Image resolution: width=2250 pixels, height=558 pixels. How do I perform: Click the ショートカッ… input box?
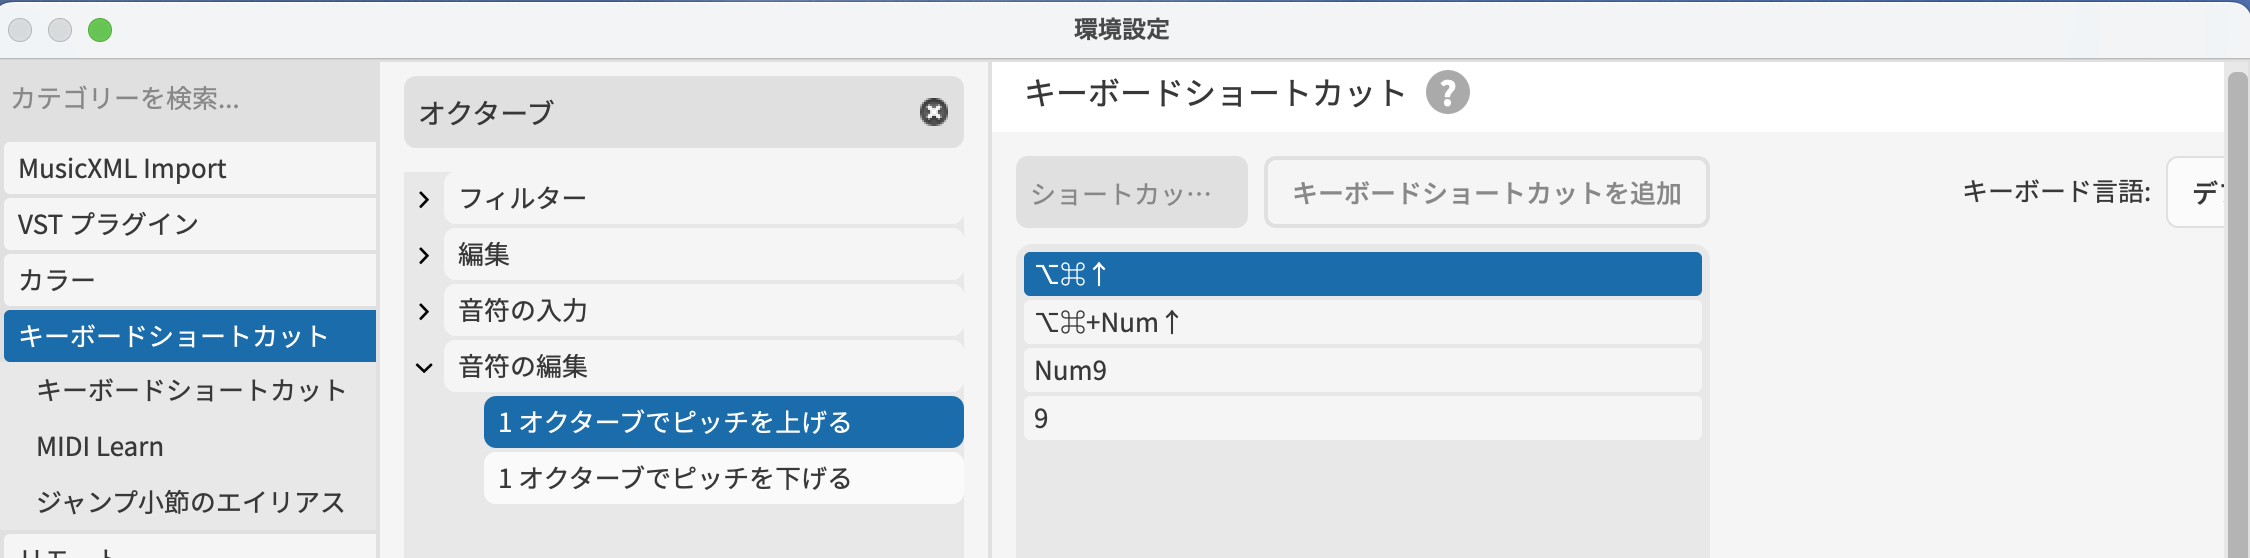(1131, 192)
